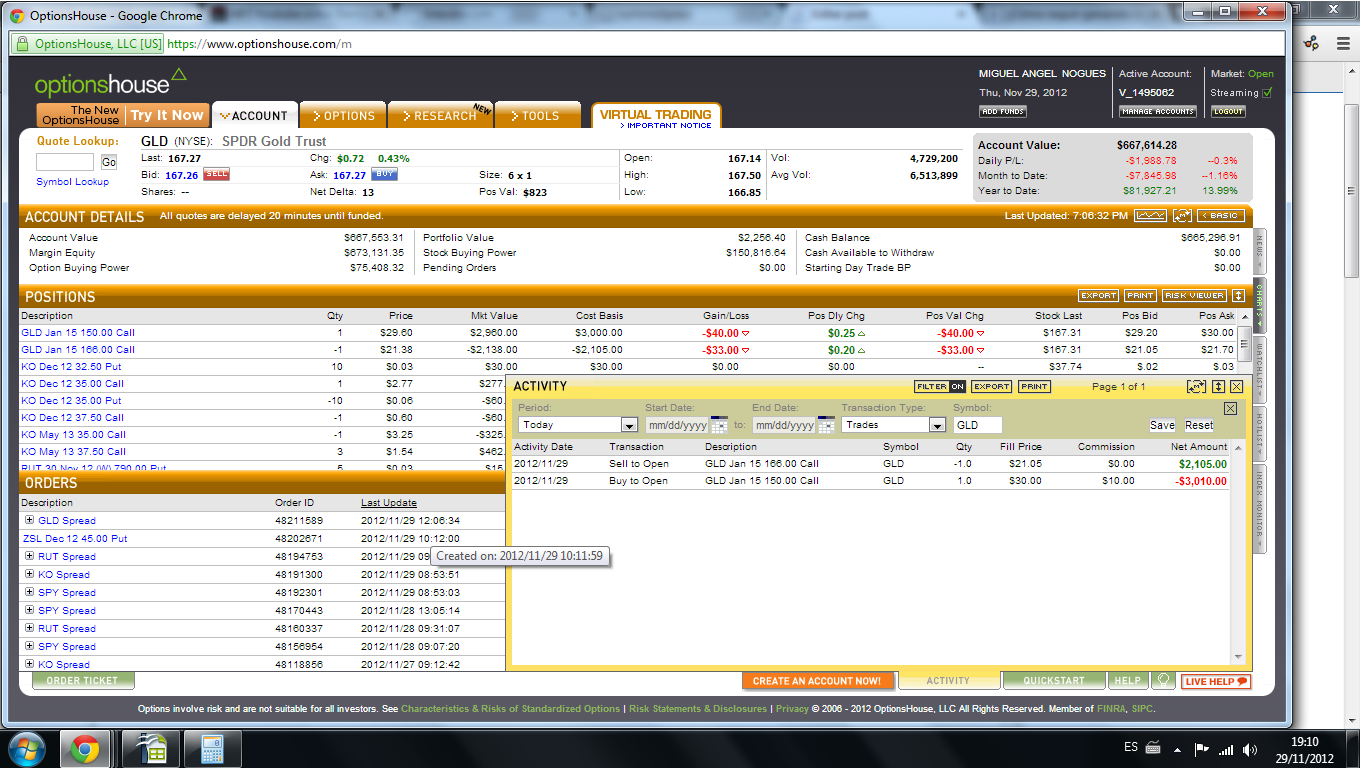Expand the SPY Spread order 48192301

[29, 592]
